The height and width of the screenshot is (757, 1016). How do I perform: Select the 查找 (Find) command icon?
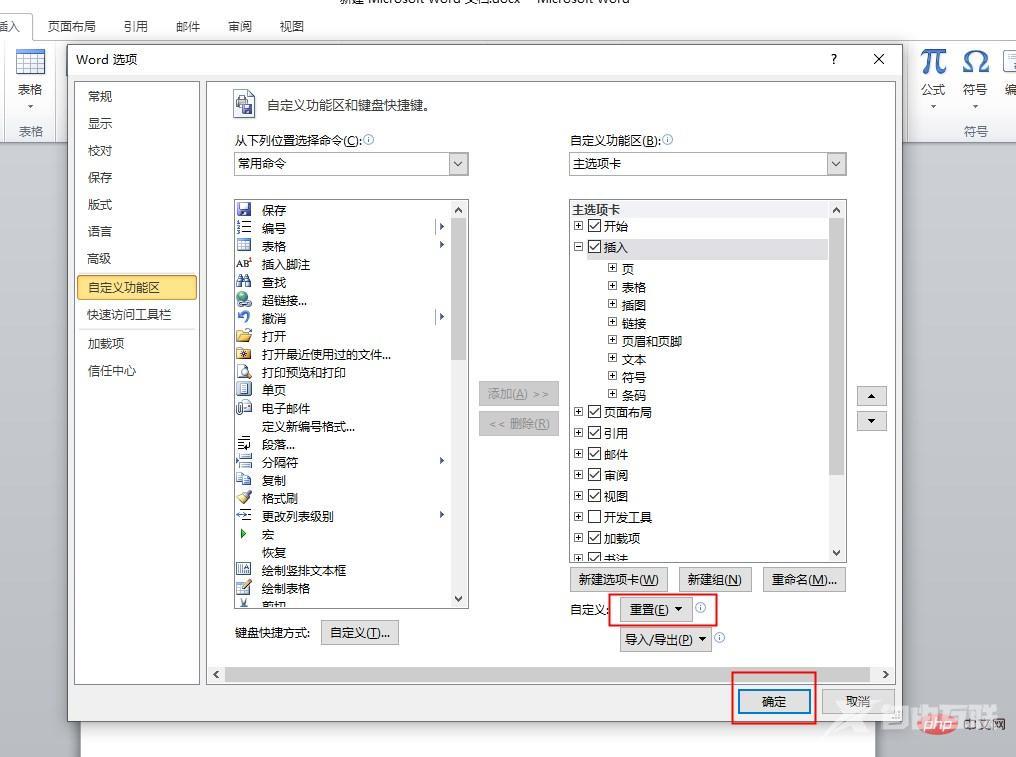[x=243, y=281]
